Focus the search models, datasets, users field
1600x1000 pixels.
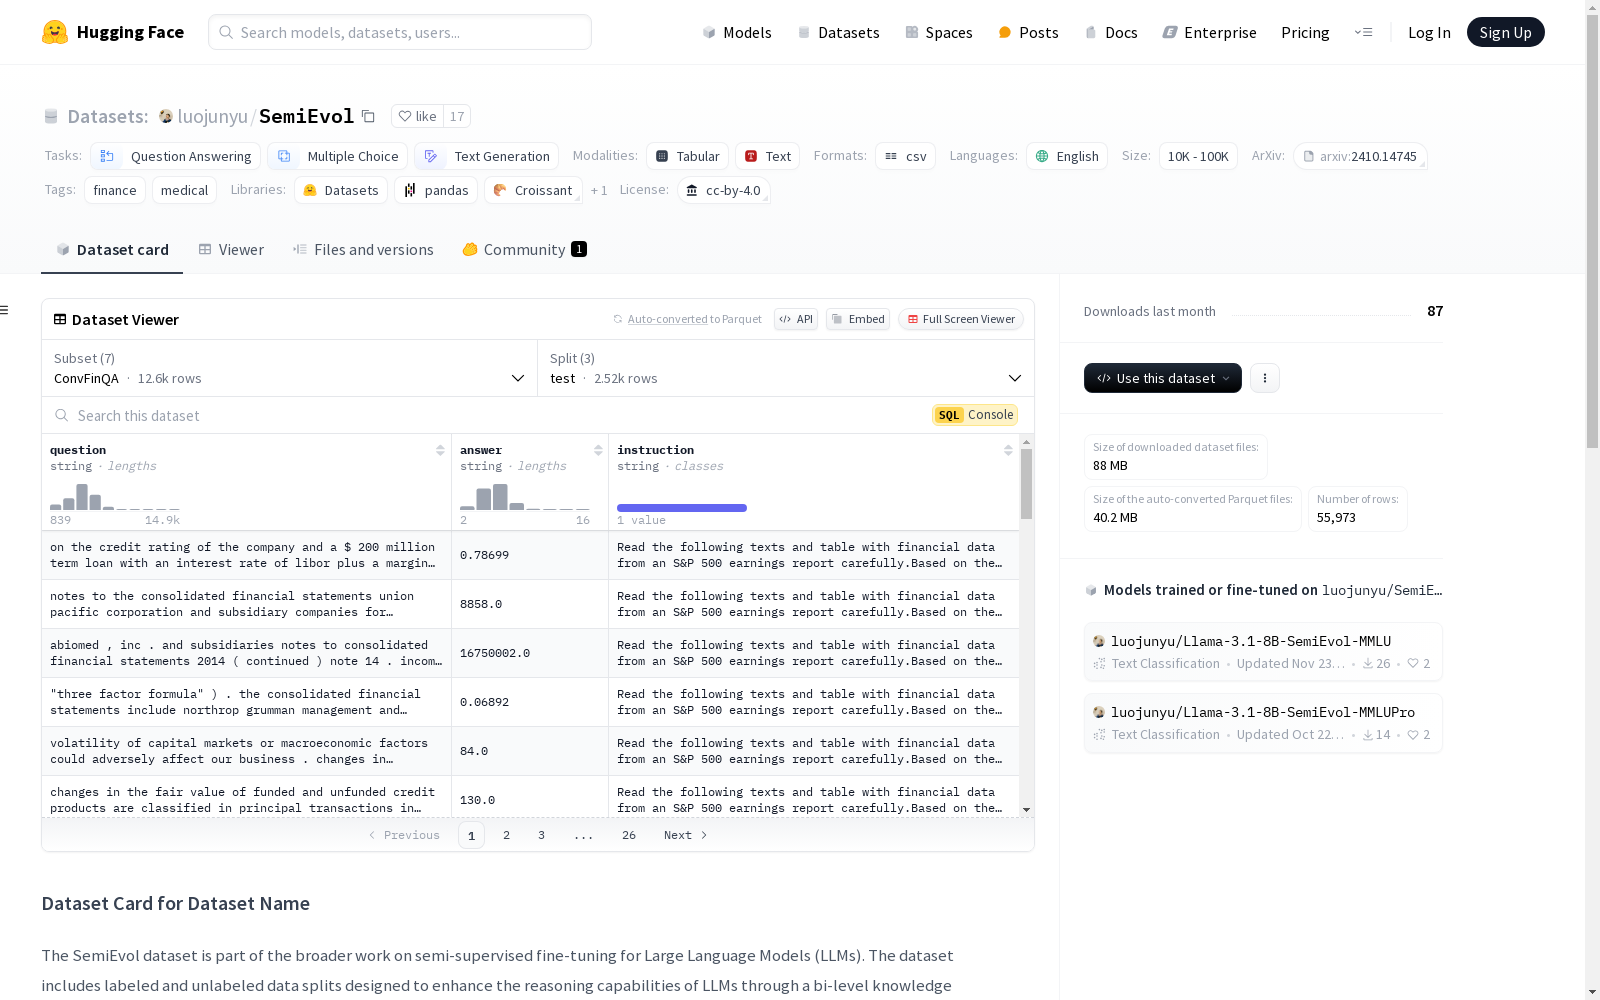click(x=400, y=32)
